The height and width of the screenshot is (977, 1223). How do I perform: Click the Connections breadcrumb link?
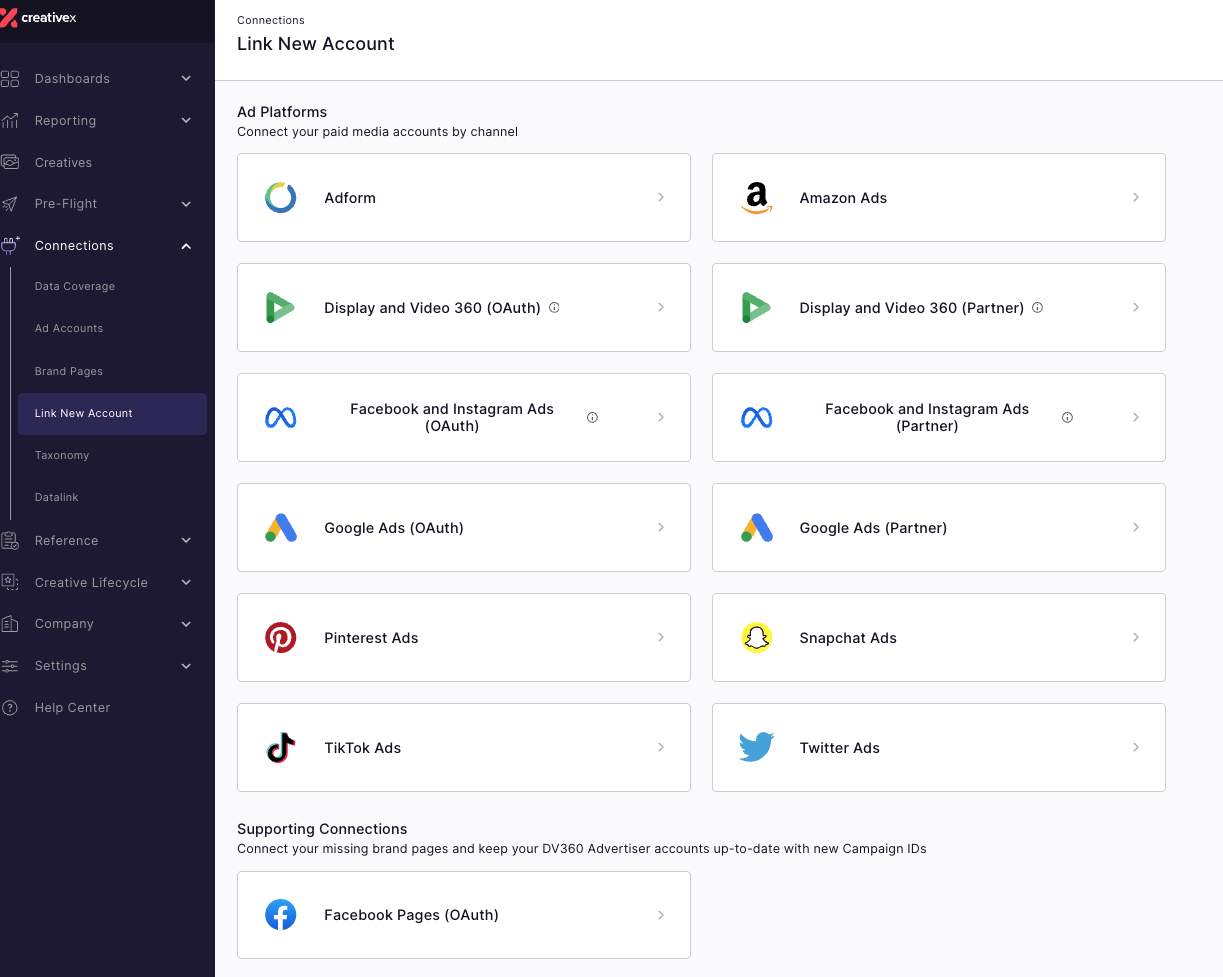click(271, 20)
